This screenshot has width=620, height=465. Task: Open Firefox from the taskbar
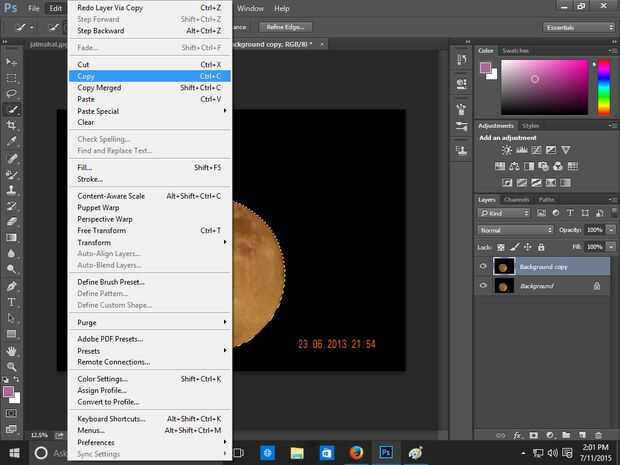point(356,452)
